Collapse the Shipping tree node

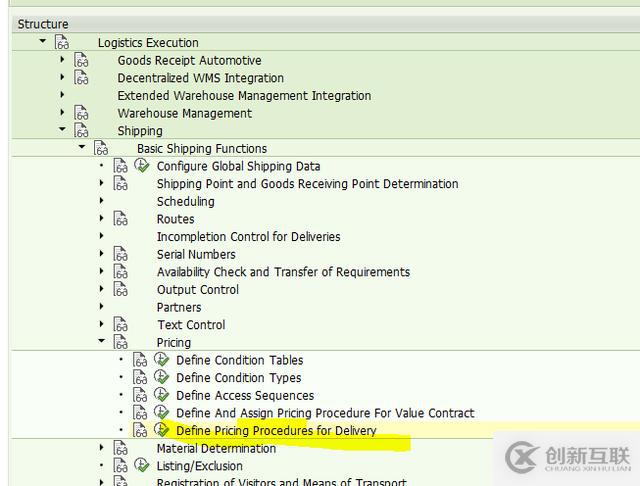point(62,130)
